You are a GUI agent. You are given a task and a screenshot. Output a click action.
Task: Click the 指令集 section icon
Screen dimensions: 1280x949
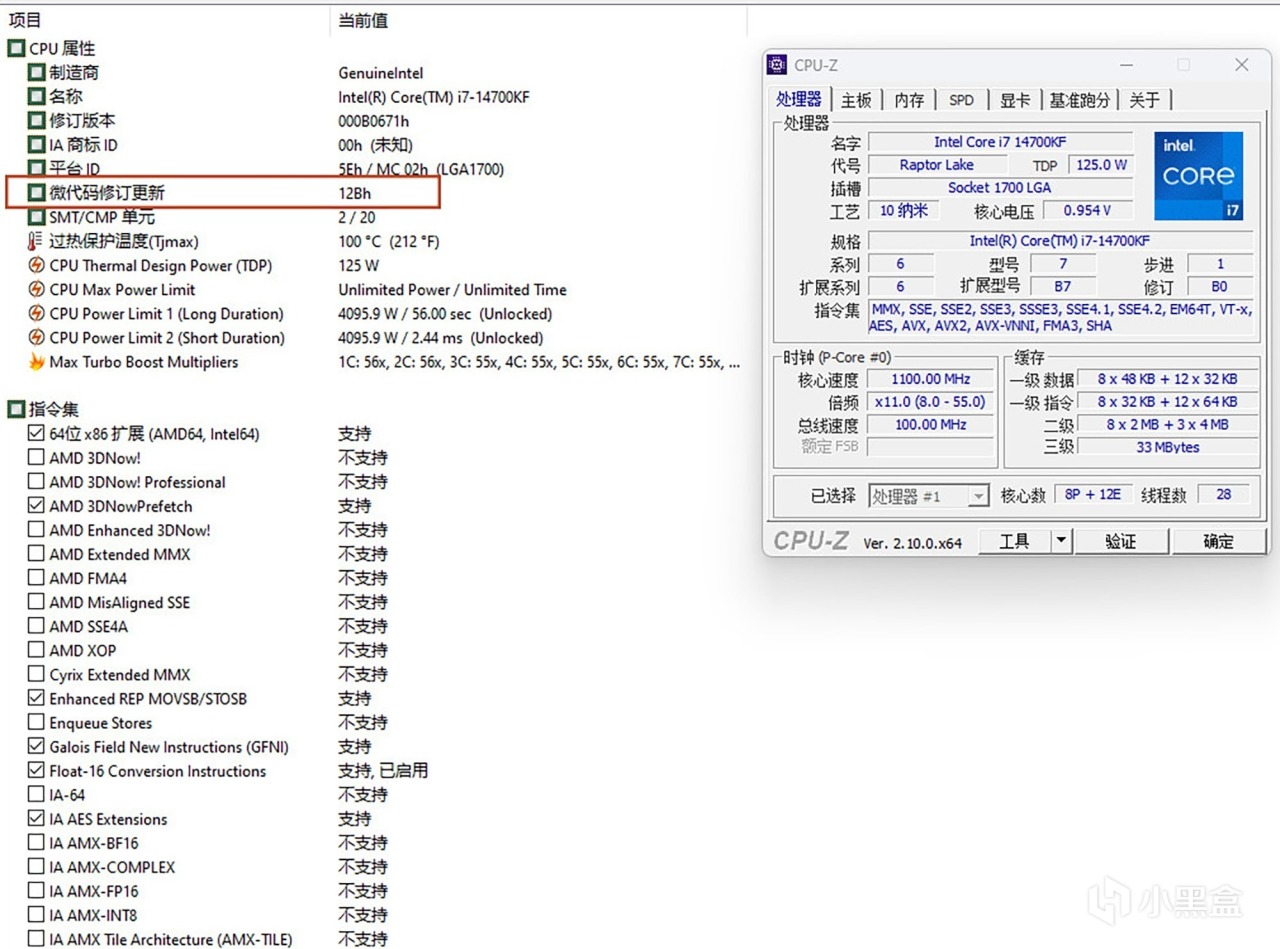click(16, 409)
